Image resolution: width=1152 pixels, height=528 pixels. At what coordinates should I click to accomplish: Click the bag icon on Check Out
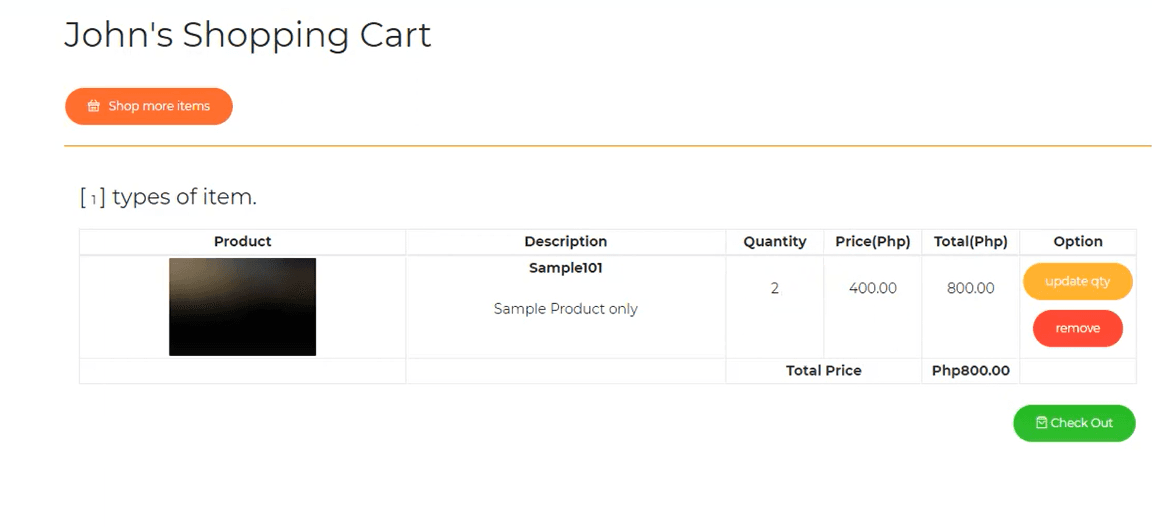1041,423
